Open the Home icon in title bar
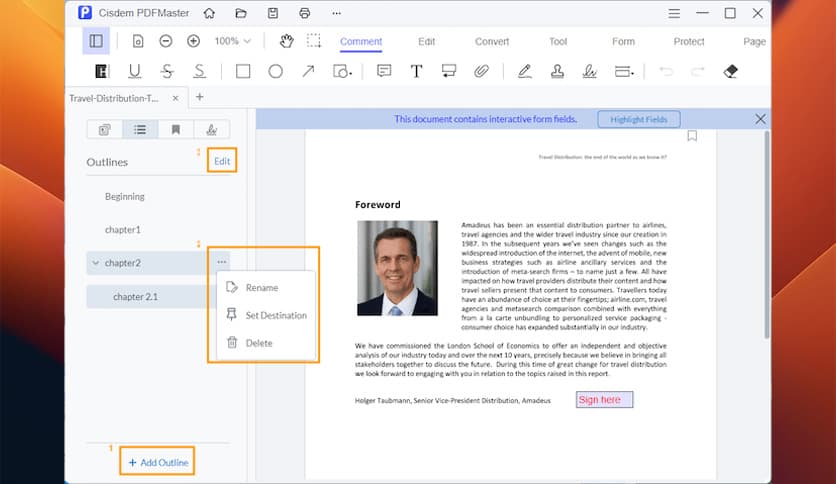The height and width of the screenshot is (484, 836). tap(209, 13)
